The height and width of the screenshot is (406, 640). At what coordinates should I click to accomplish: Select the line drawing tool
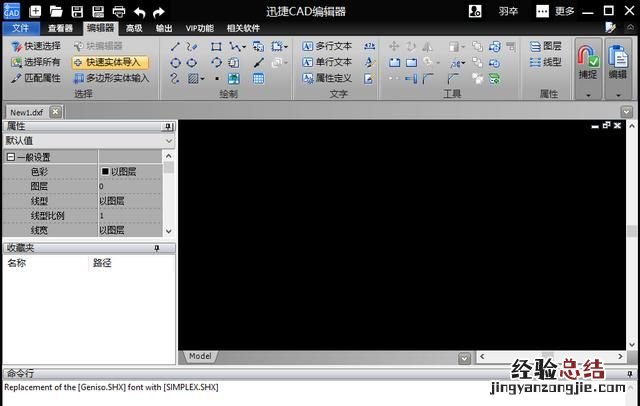[x=176, y=46]
